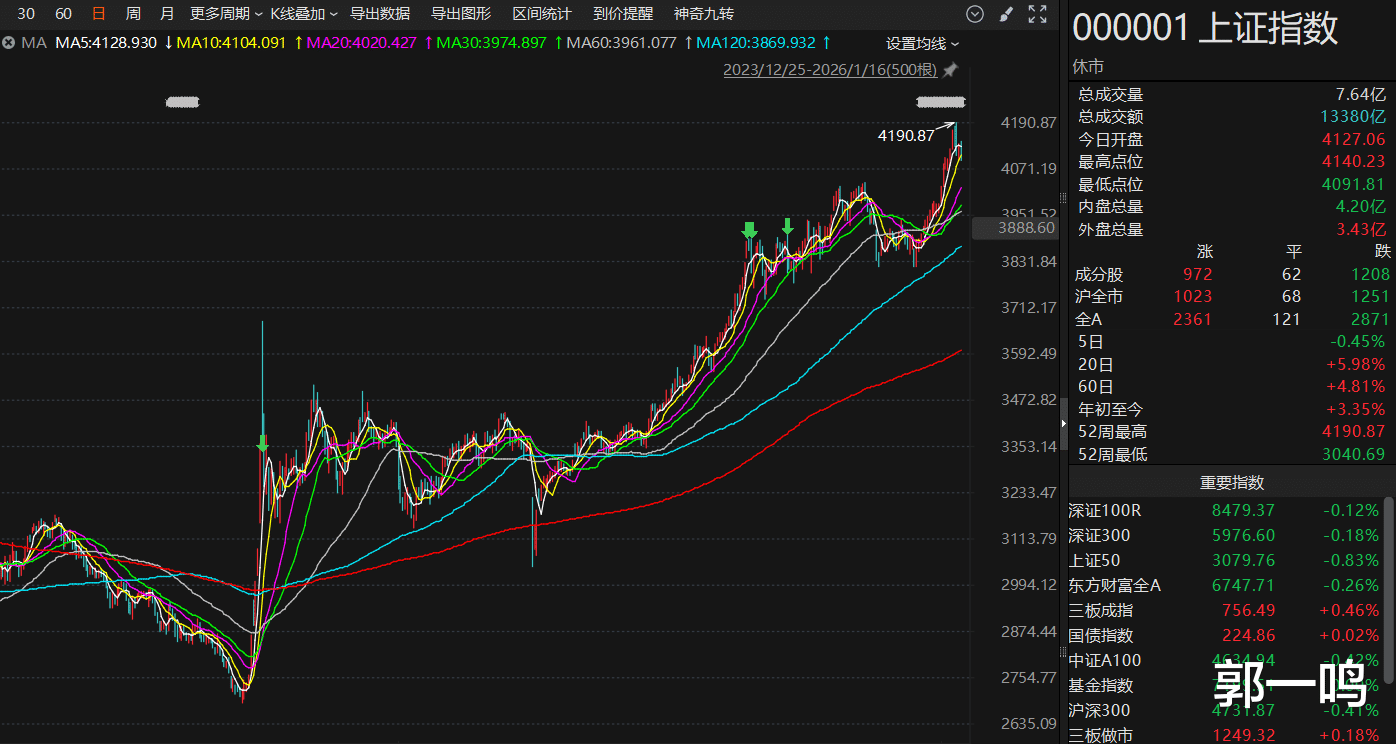Viewport: 1396px width, 744px height.
Task: Select the magenta MA20:4020.427 readout
Action: pos(361,43)
